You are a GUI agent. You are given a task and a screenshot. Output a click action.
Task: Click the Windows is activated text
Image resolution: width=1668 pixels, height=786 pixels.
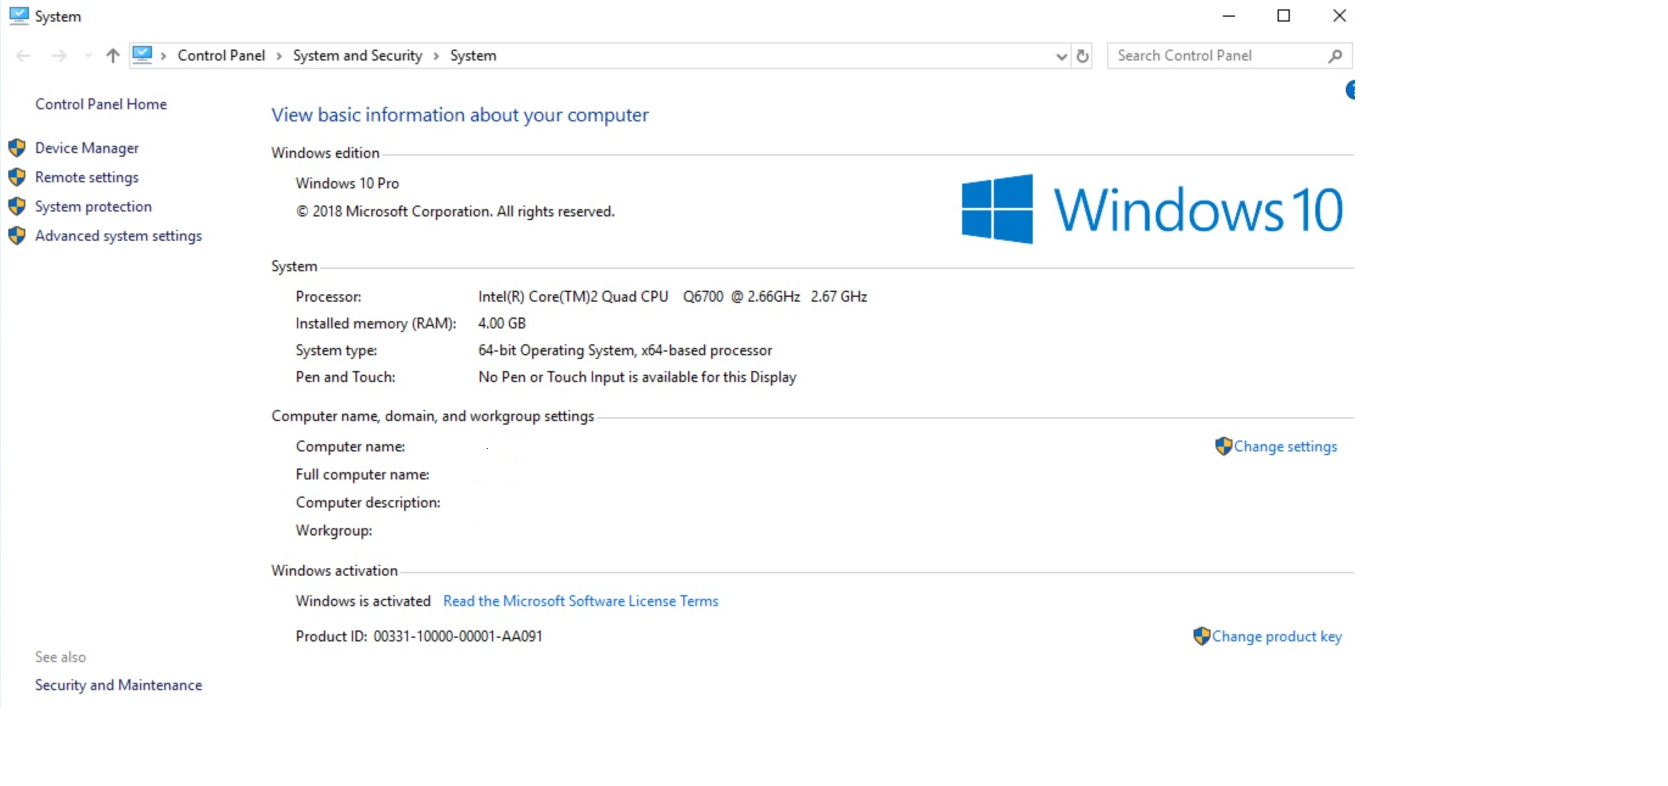pos(363,601)
